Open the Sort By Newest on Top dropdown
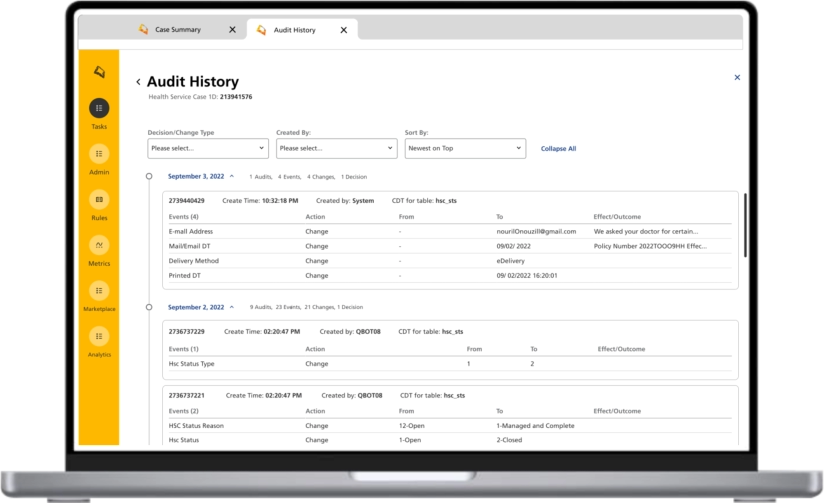The width and height of the screenshot is (824, 503). tap(465, 148)
